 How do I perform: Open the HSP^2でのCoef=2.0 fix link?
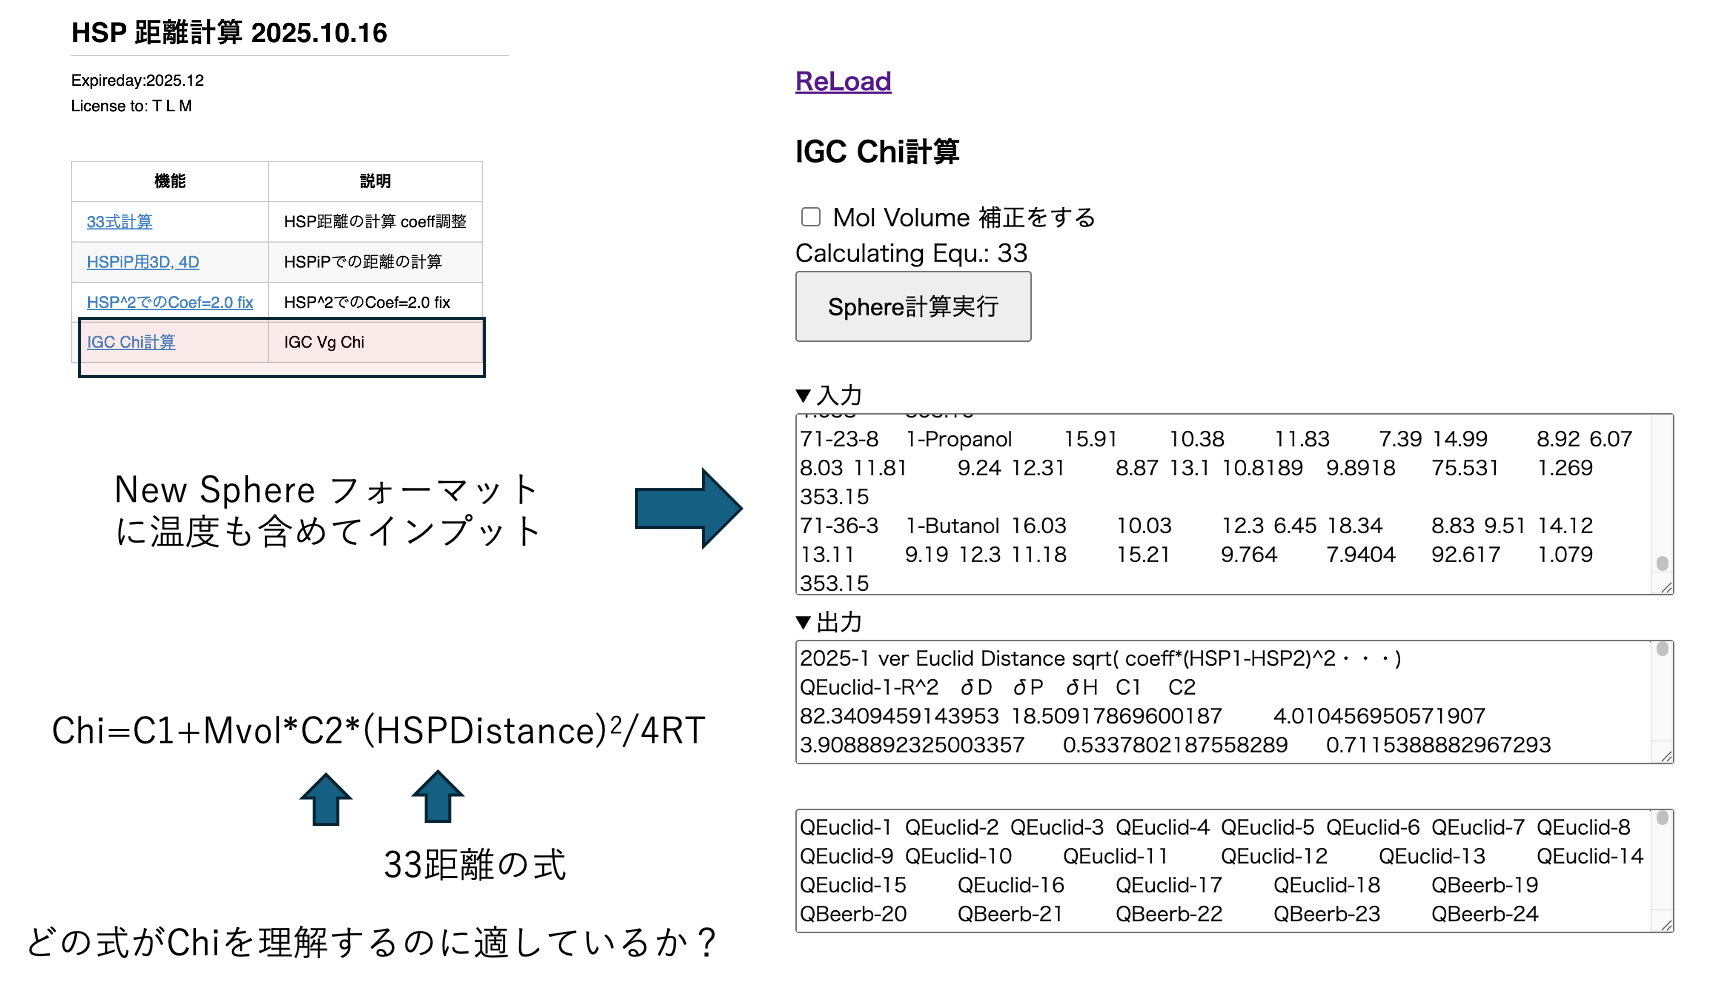tap(170, 302)
